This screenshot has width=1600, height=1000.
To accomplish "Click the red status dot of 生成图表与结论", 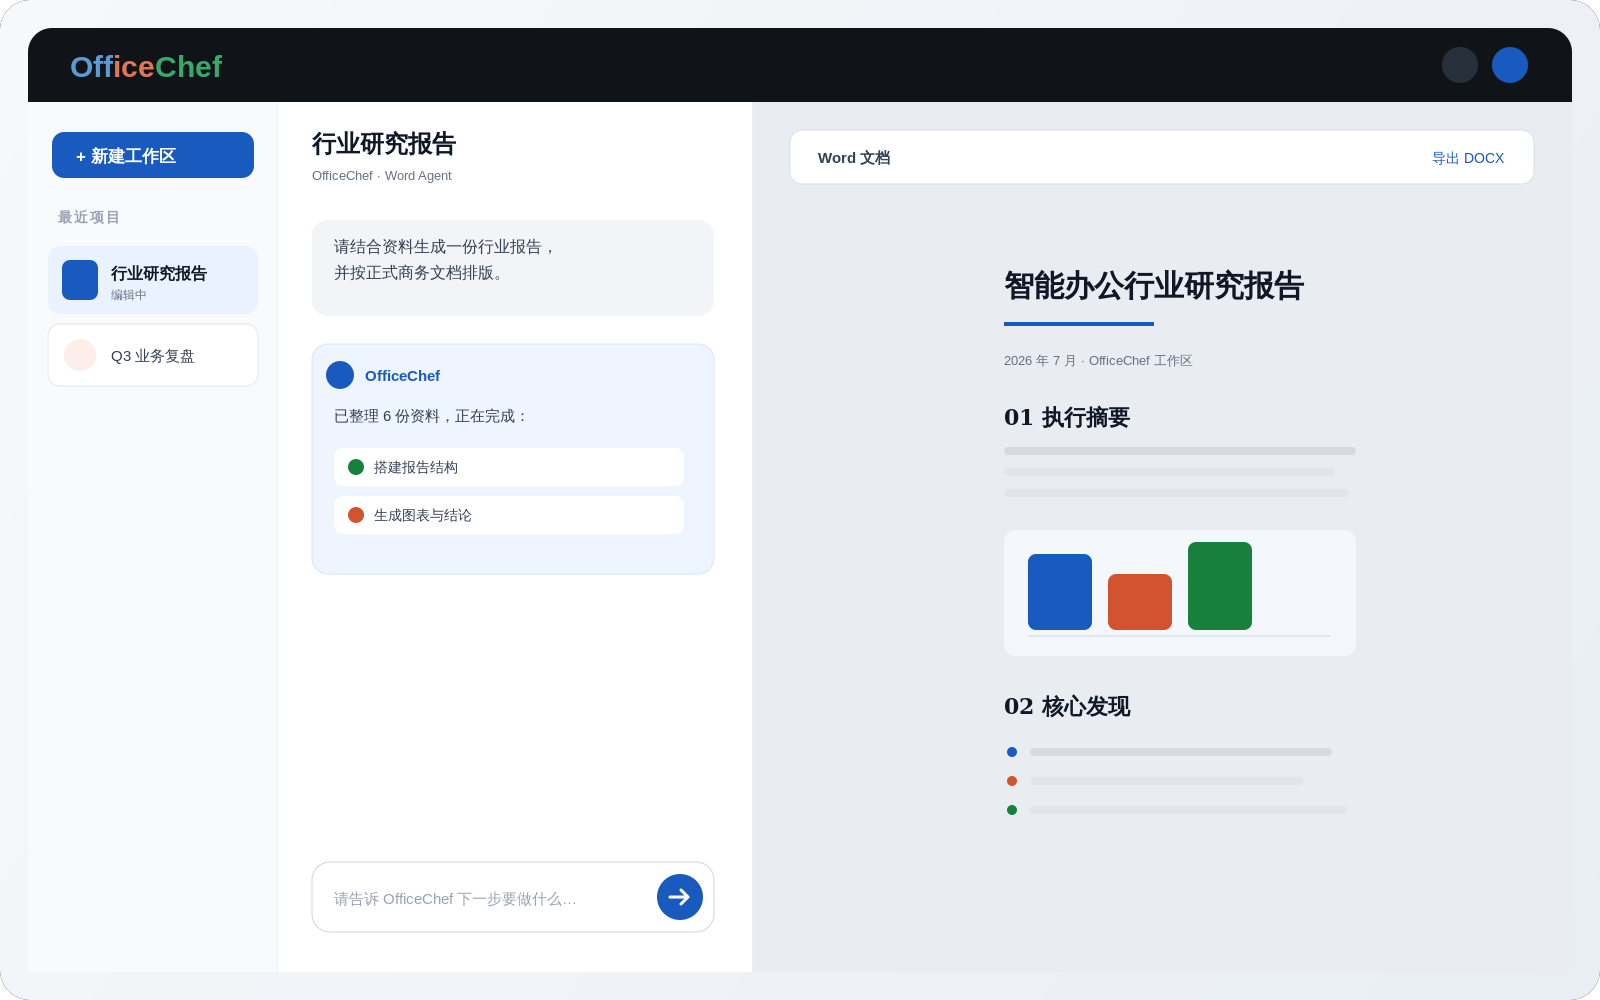I will pos(356,515).
